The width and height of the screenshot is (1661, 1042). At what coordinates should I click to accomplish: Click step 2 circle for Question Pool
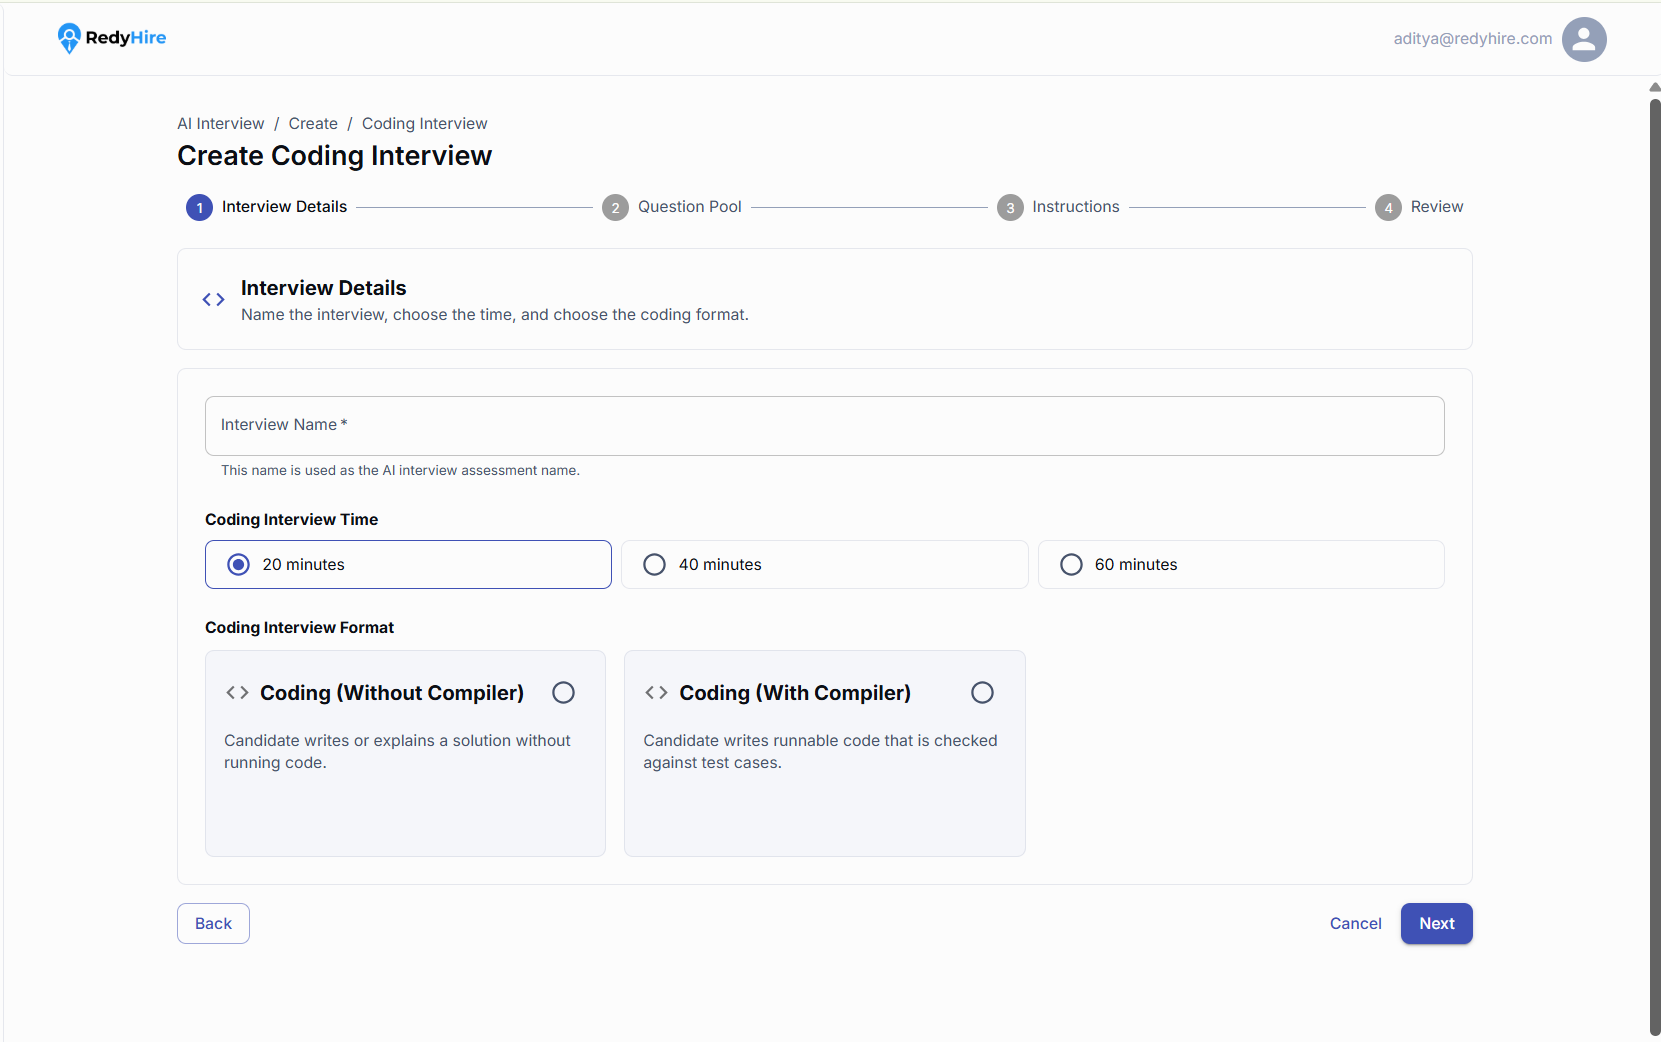click(615, 207)
